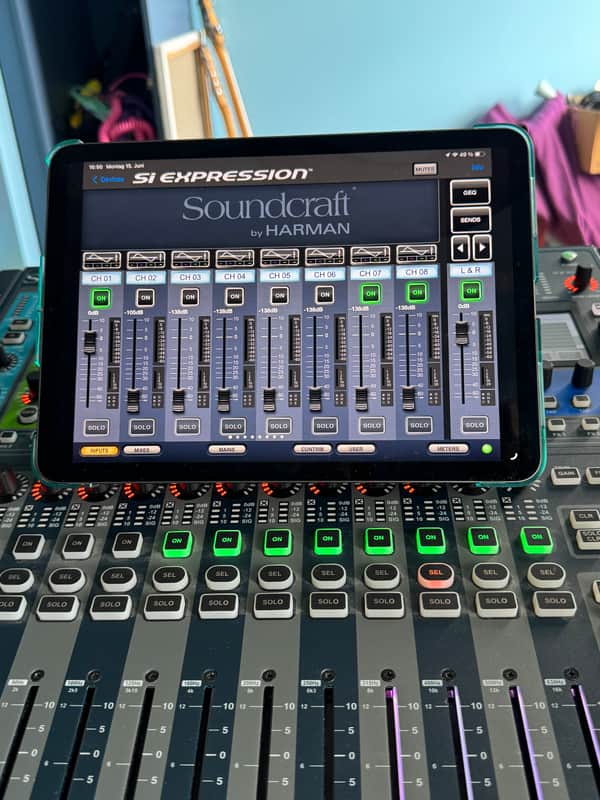Viewport: 600px width, 800px height.
Task: Tap the left arrow to page channels back
Action: pos(460,248)
